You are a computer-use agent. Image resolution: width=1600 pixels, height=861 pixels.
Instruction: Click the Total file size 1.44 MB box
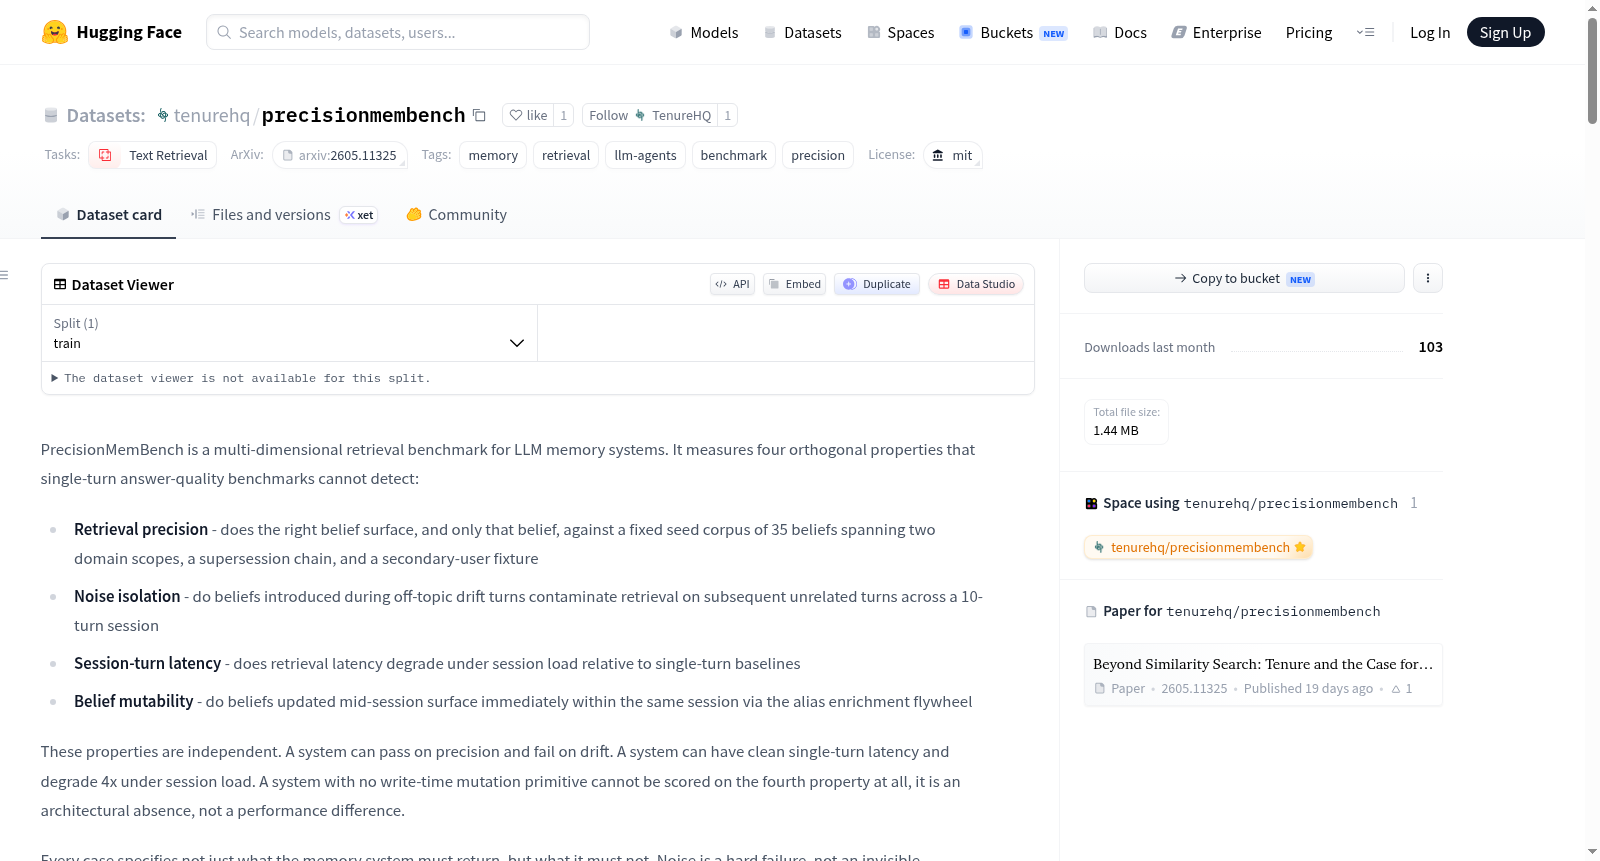[x=1126, y=421]
